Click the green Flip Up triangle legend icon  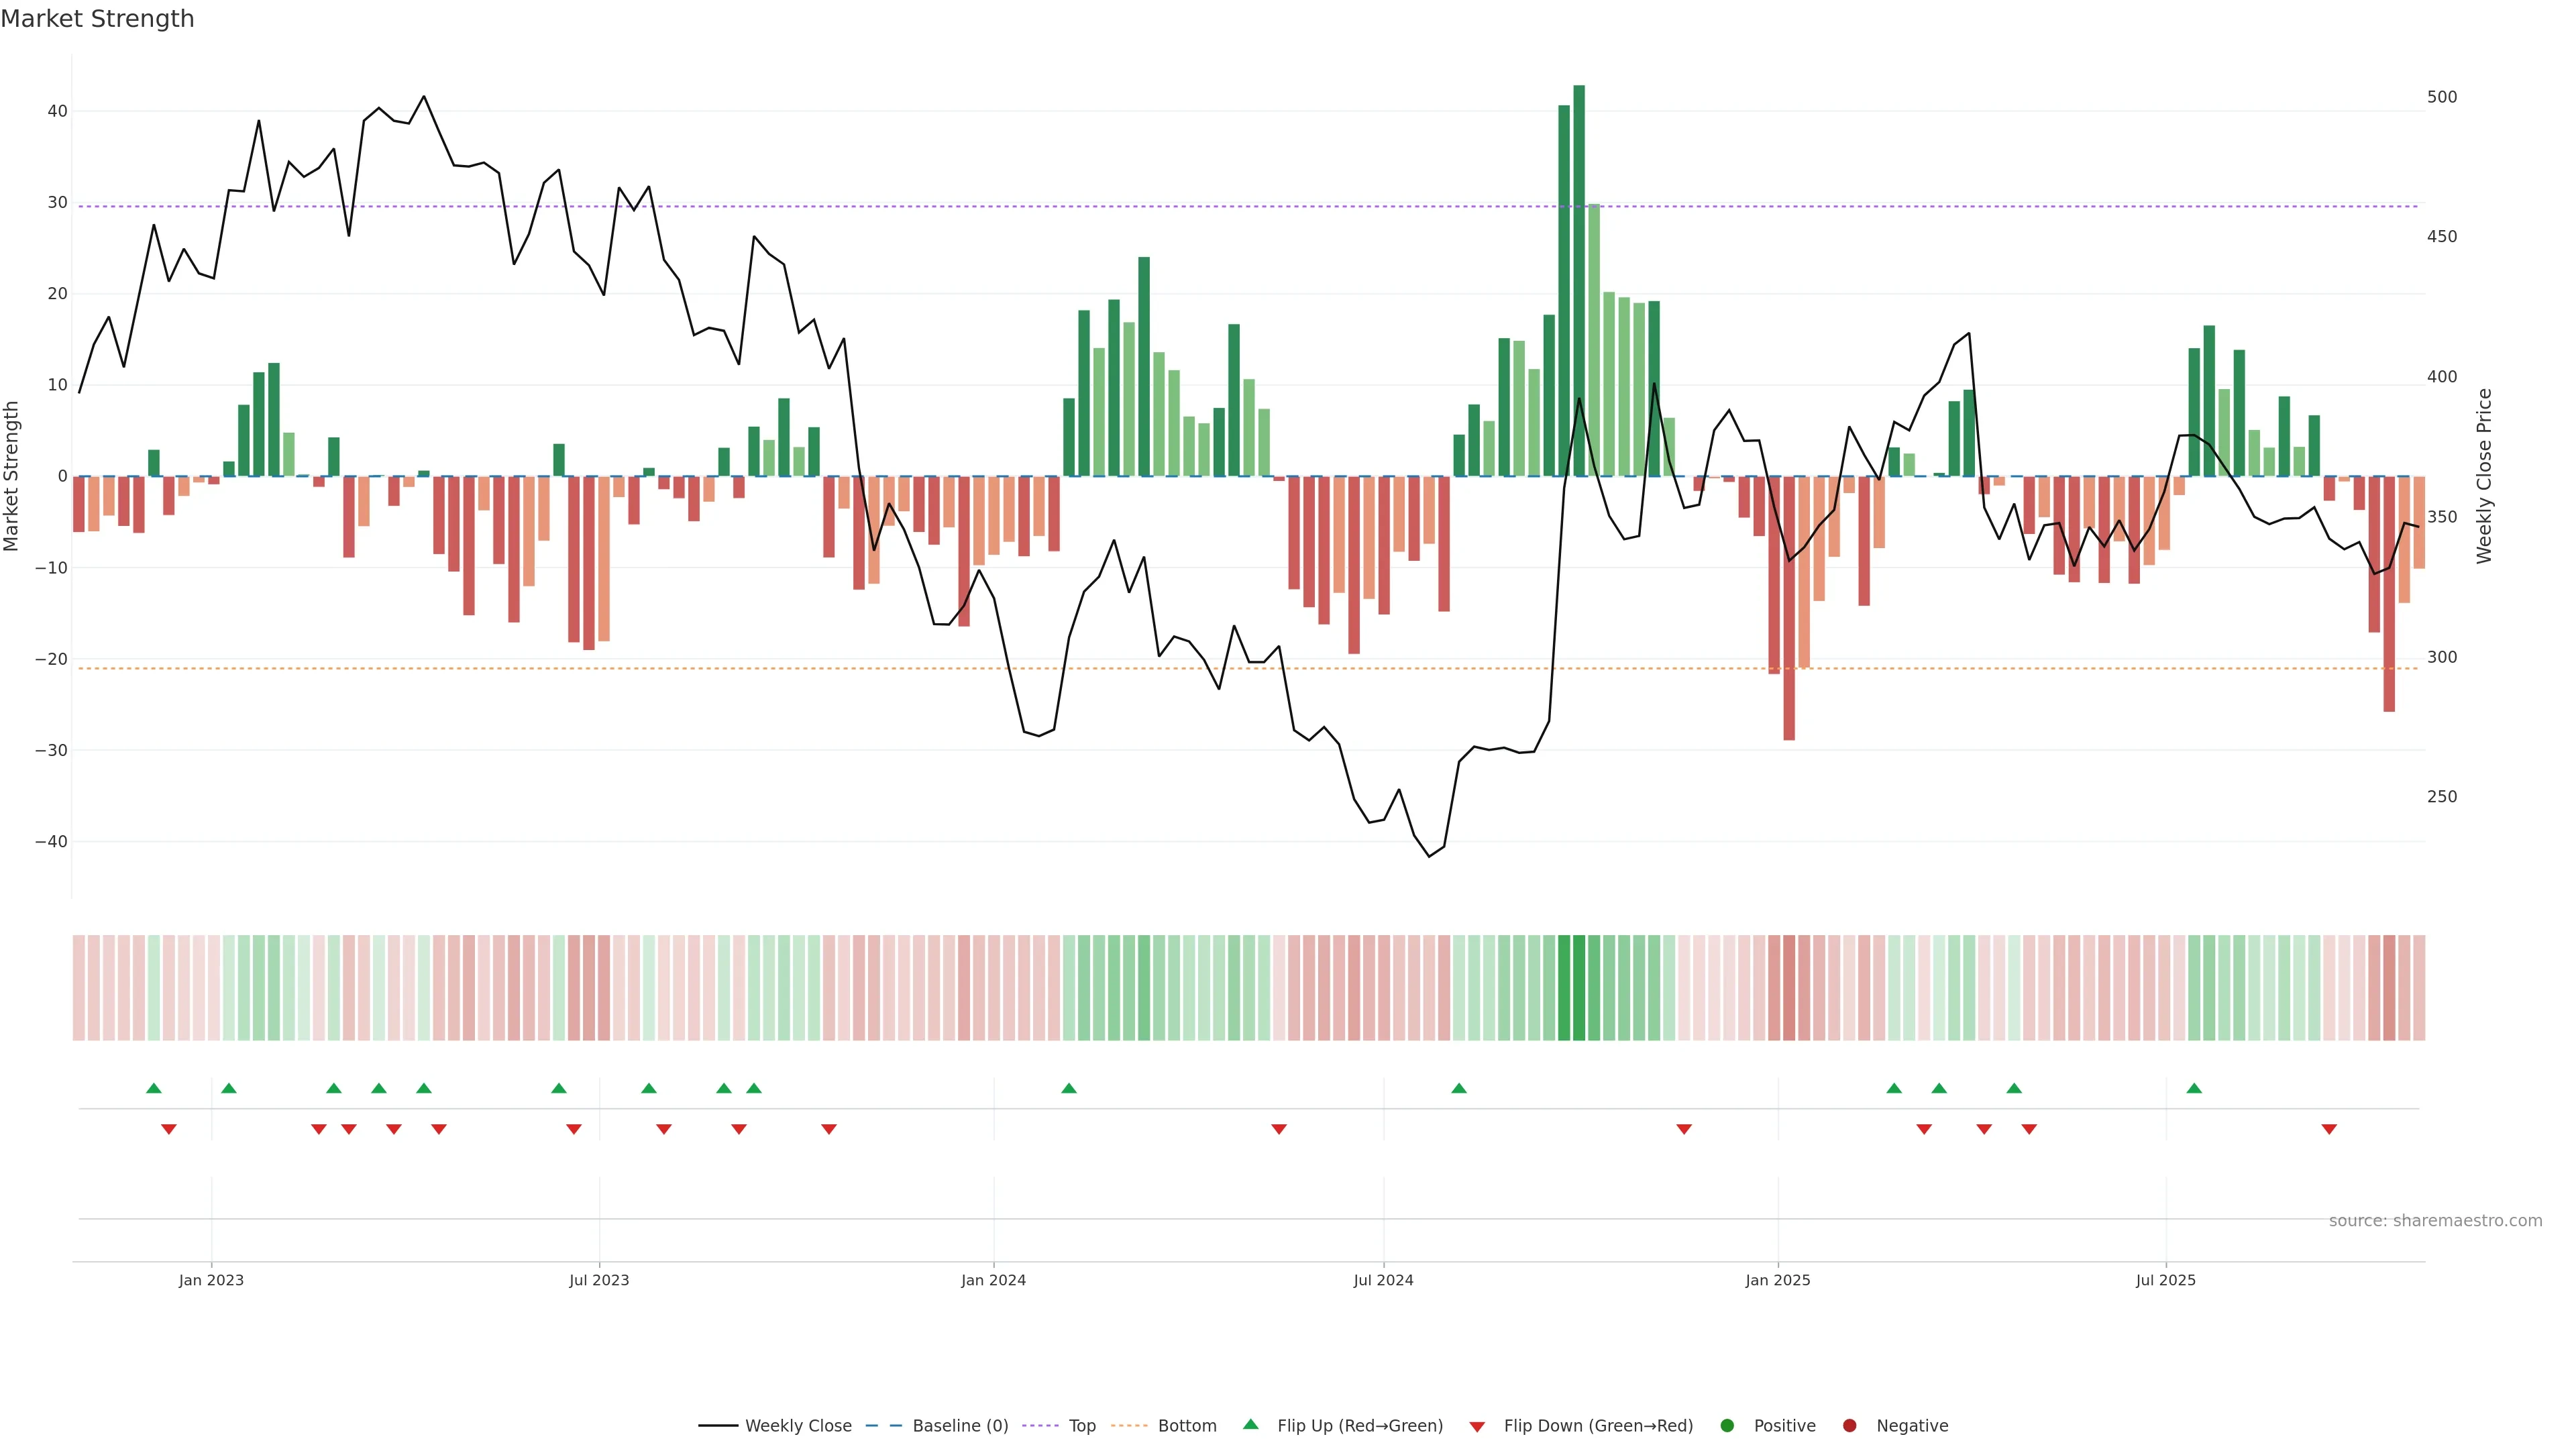(x=1250, y=1424)
